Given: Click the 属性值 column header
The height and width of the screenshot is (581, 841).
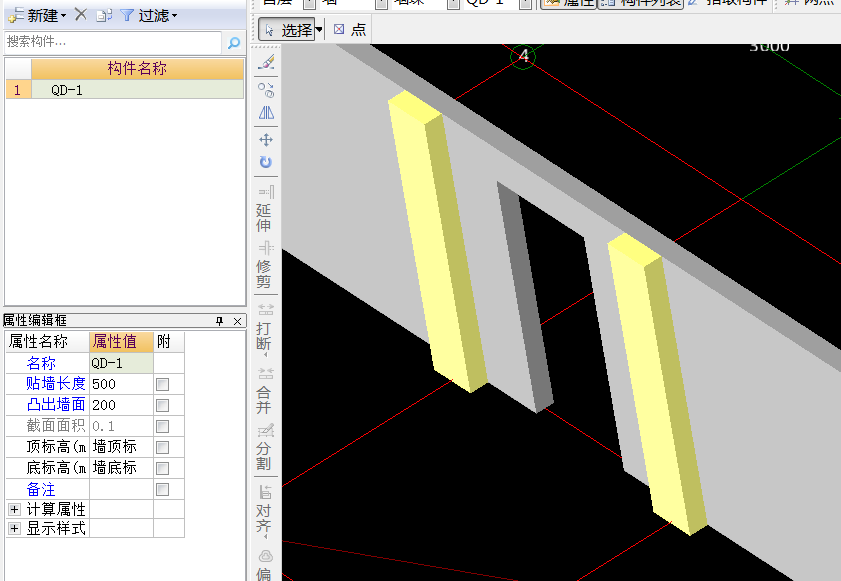Looking at the screenshot, I should point(121,341).
